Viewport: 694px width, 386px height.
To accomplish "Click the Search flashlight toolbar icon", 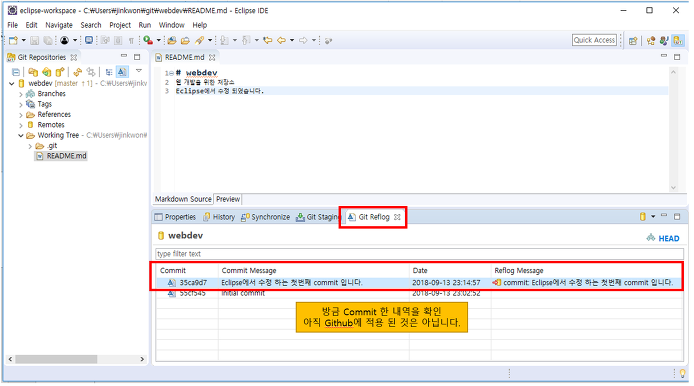I will pos(200,40).
